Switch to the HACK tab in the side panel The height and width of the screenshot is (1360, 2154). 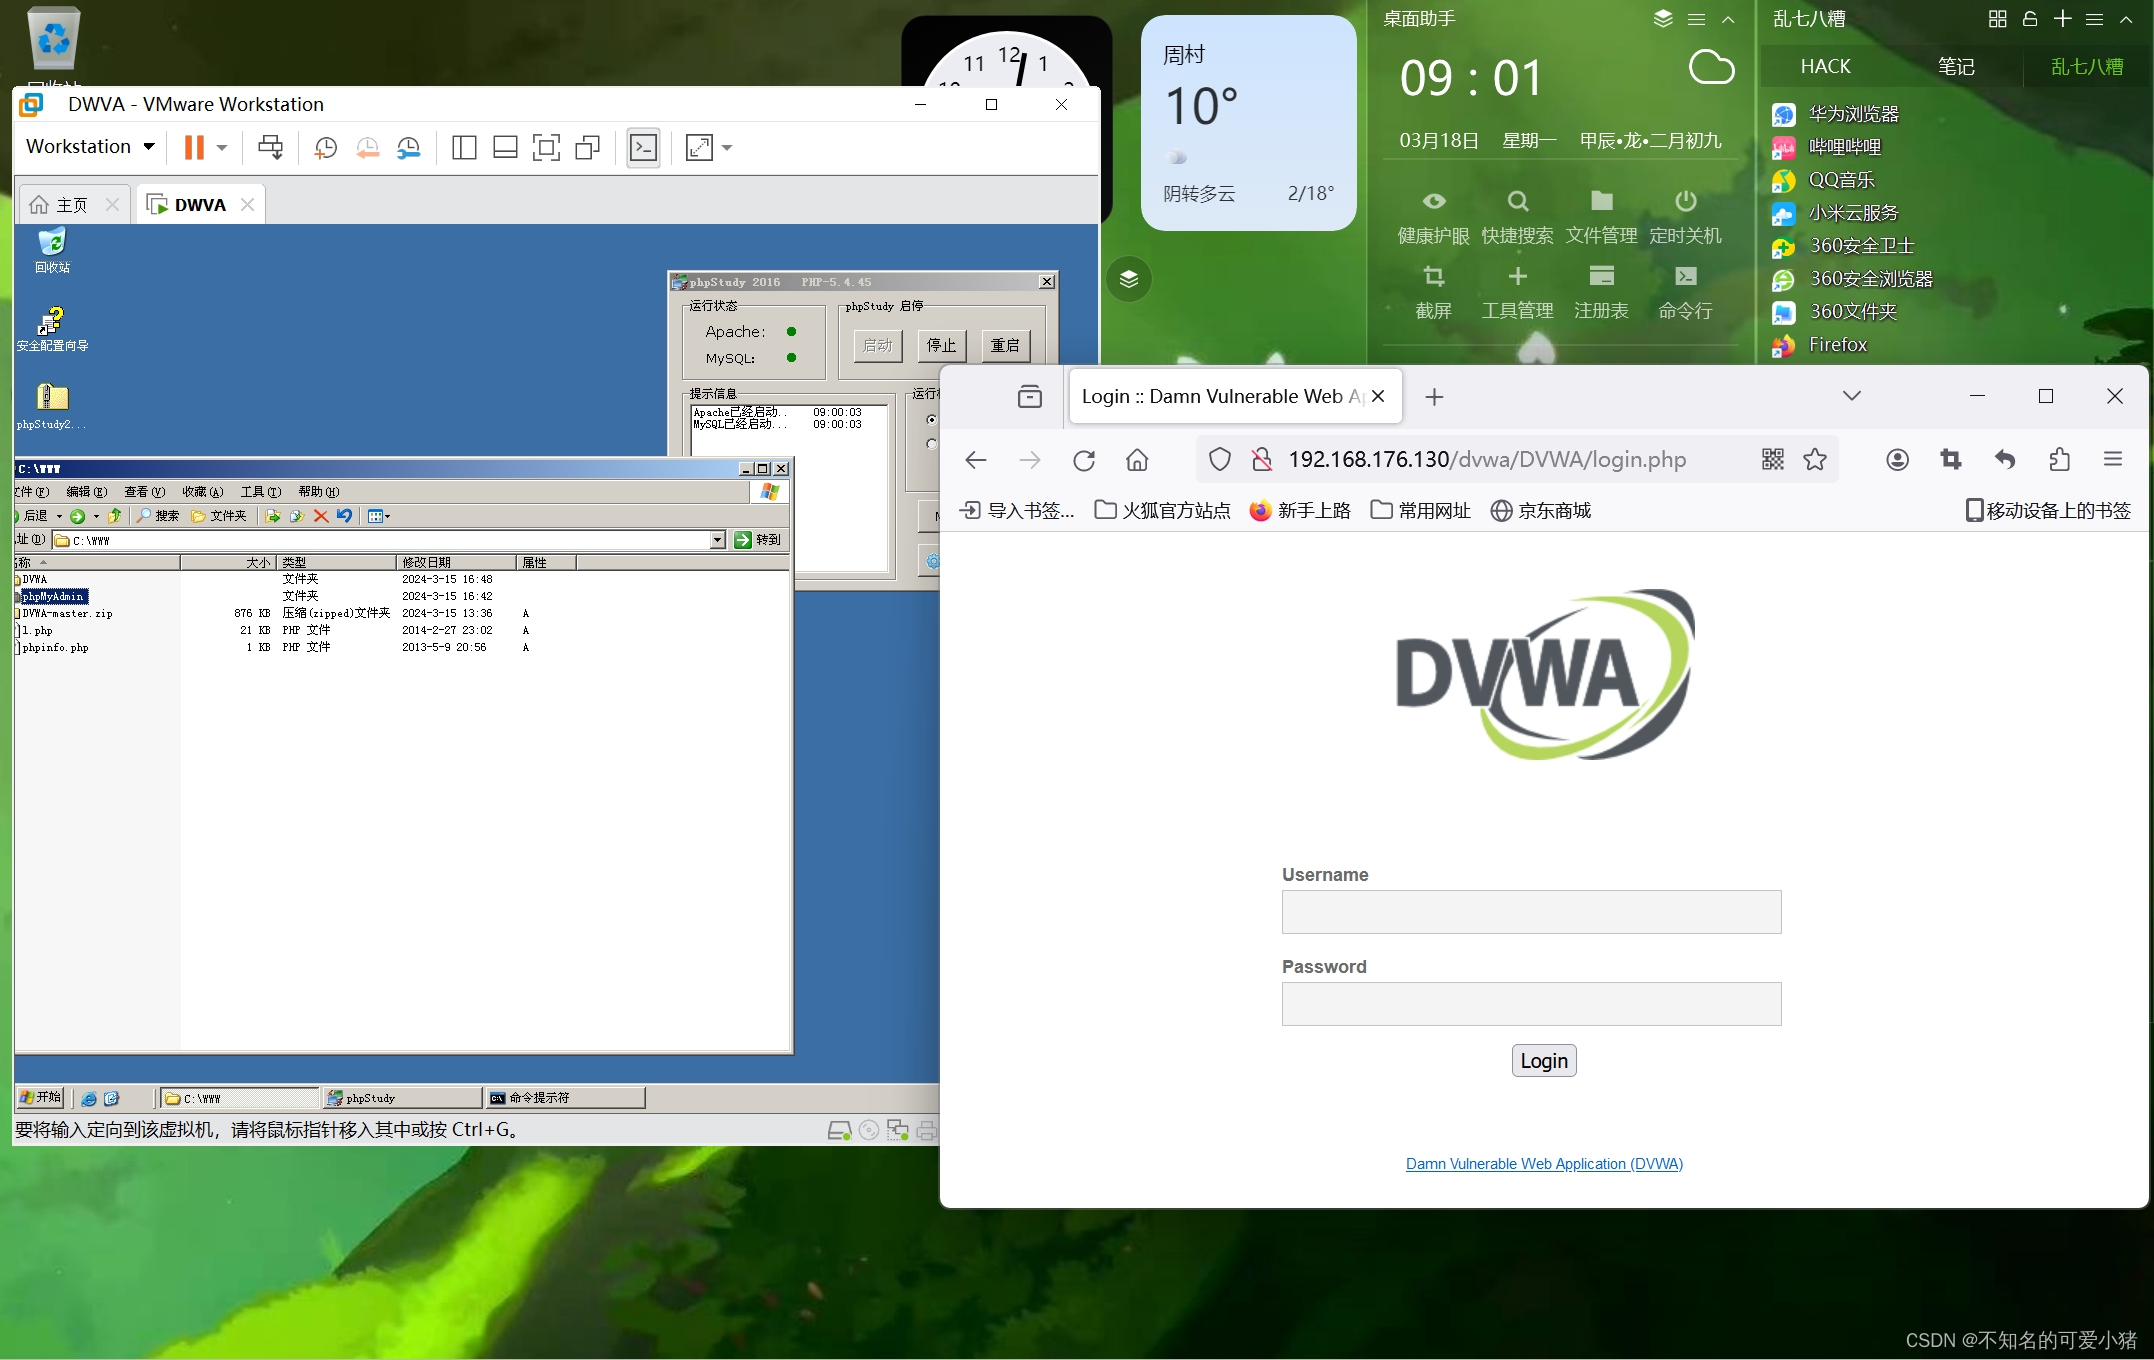(1825, 66)
